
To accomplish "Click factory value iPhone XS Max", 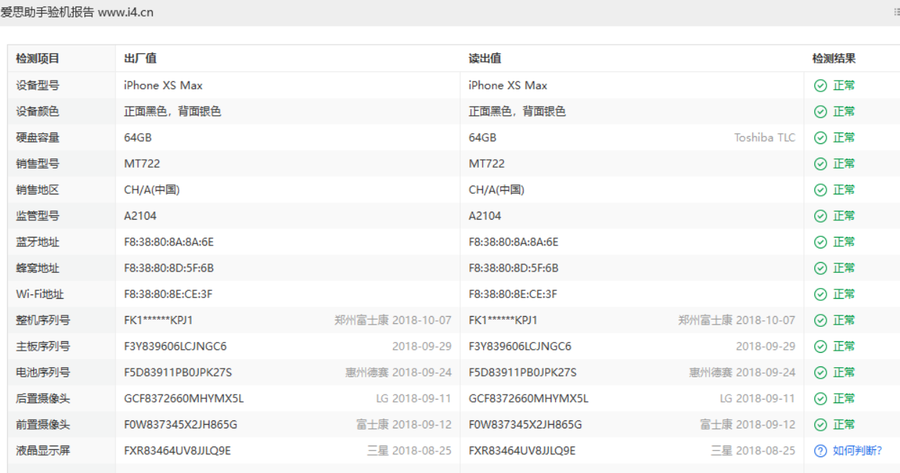I will pos(163,86).
